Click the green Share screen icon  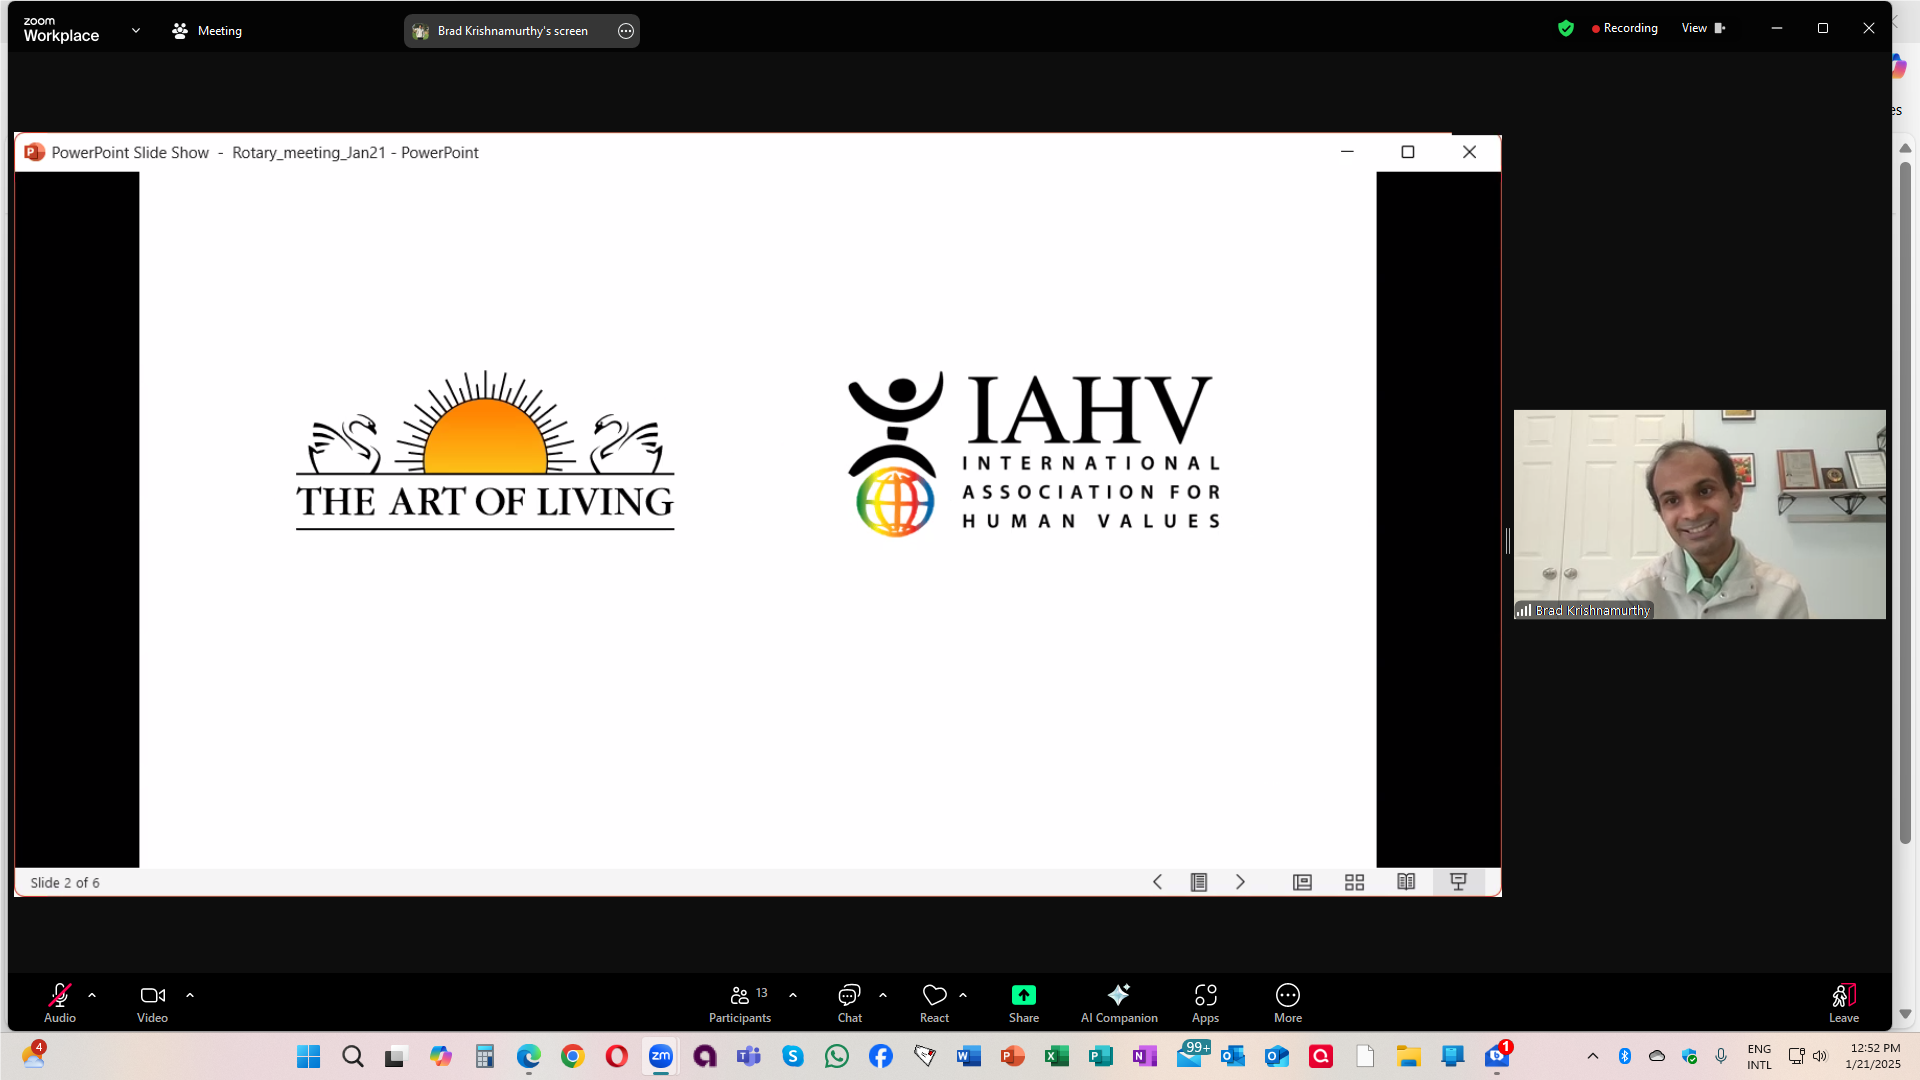(1023, 995)
